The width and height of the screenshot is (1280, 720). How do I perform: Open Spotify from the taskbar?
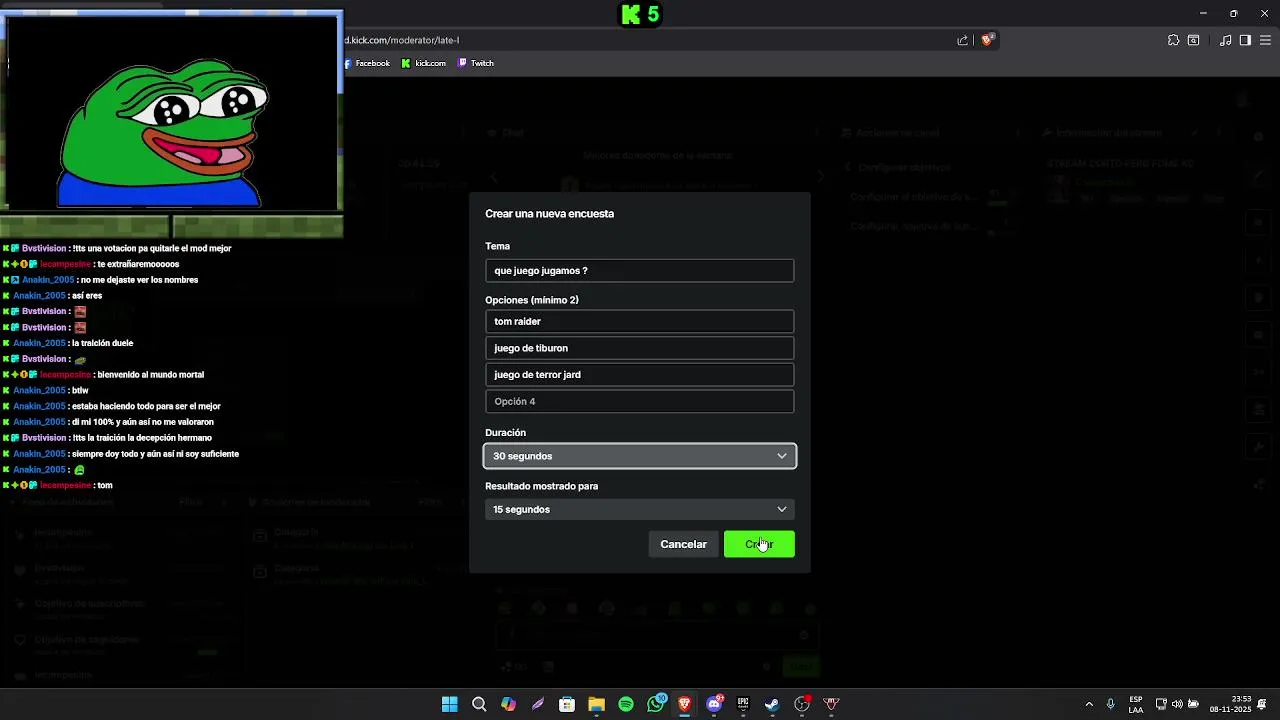[x=626, y=704]
